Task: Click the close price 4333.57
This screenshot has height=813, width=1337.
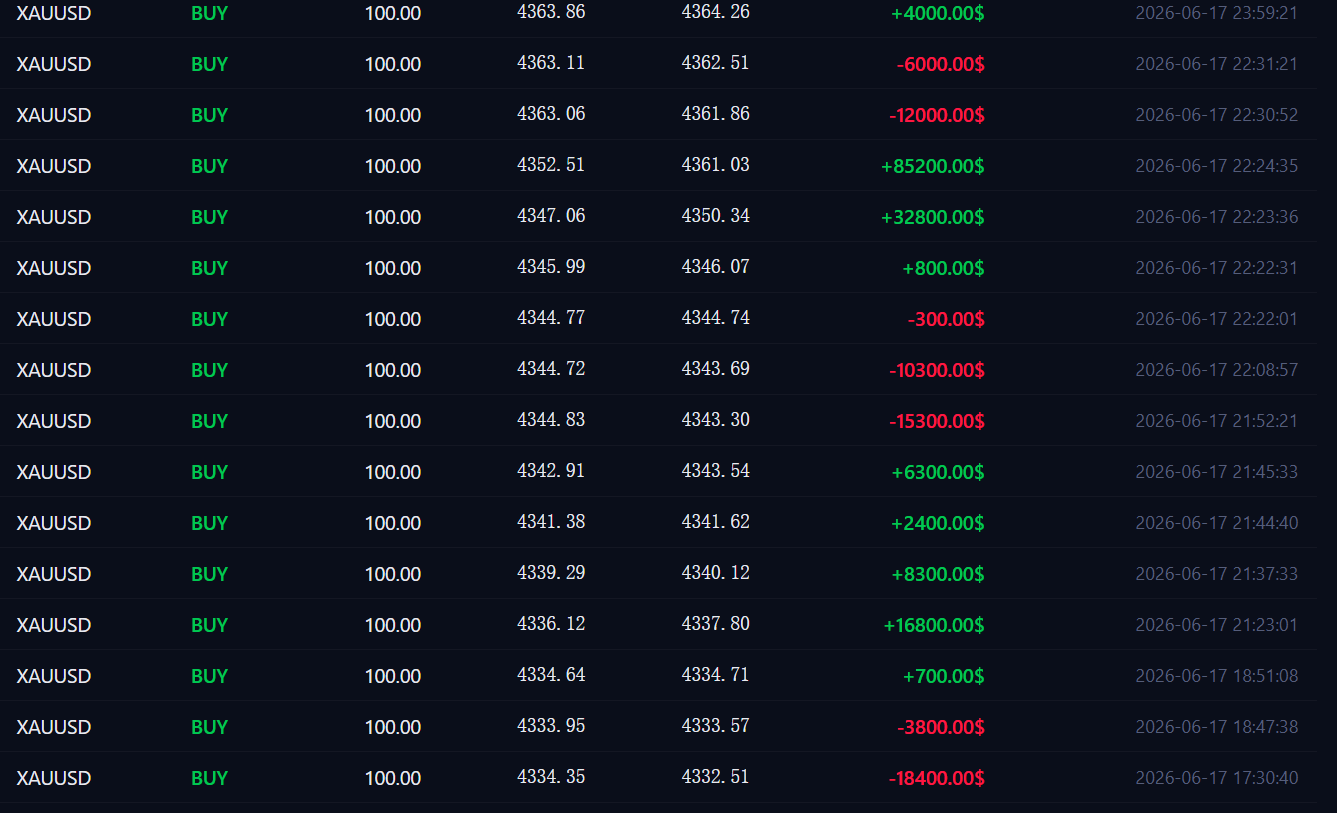Action: [715, 726]
